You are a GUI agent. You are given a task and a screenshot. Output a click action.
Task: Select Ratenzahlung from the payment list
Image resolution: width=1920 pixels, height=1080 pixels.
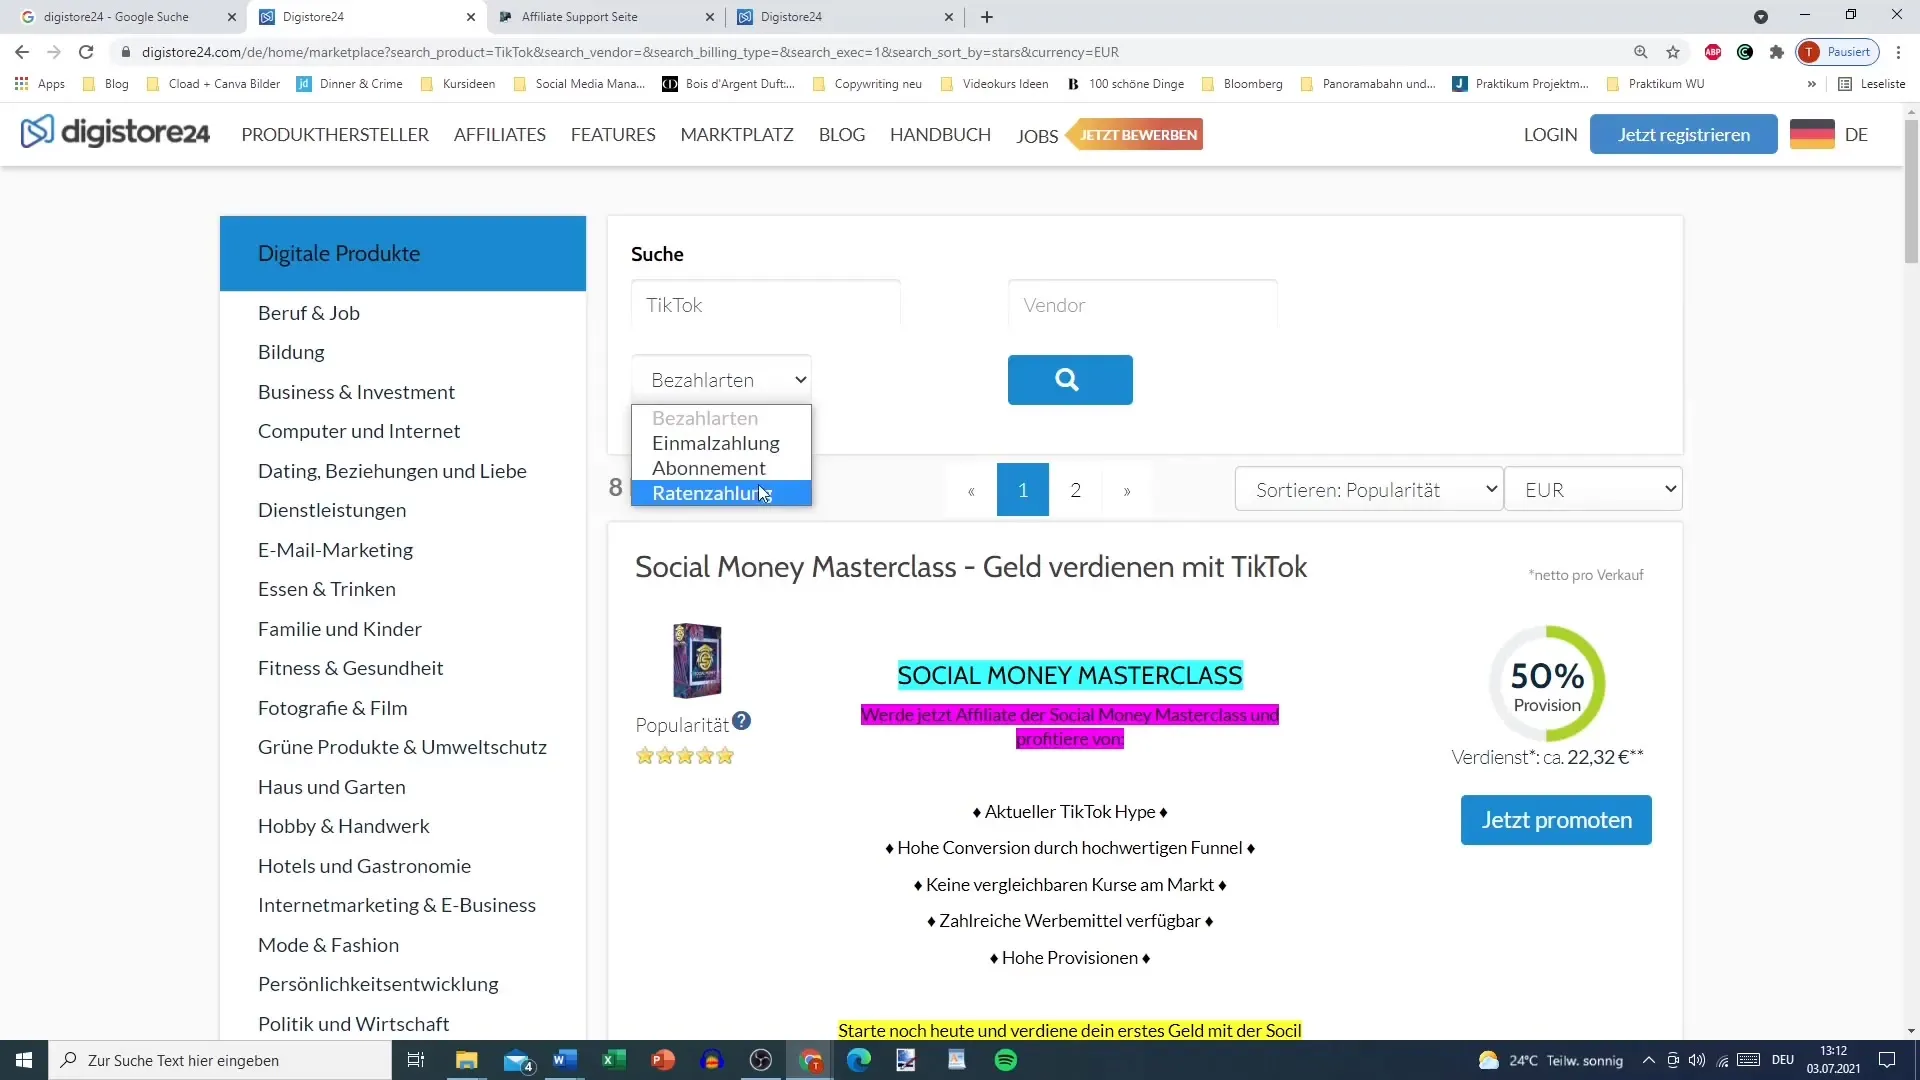pyautogui.click(x=721, y=493)
